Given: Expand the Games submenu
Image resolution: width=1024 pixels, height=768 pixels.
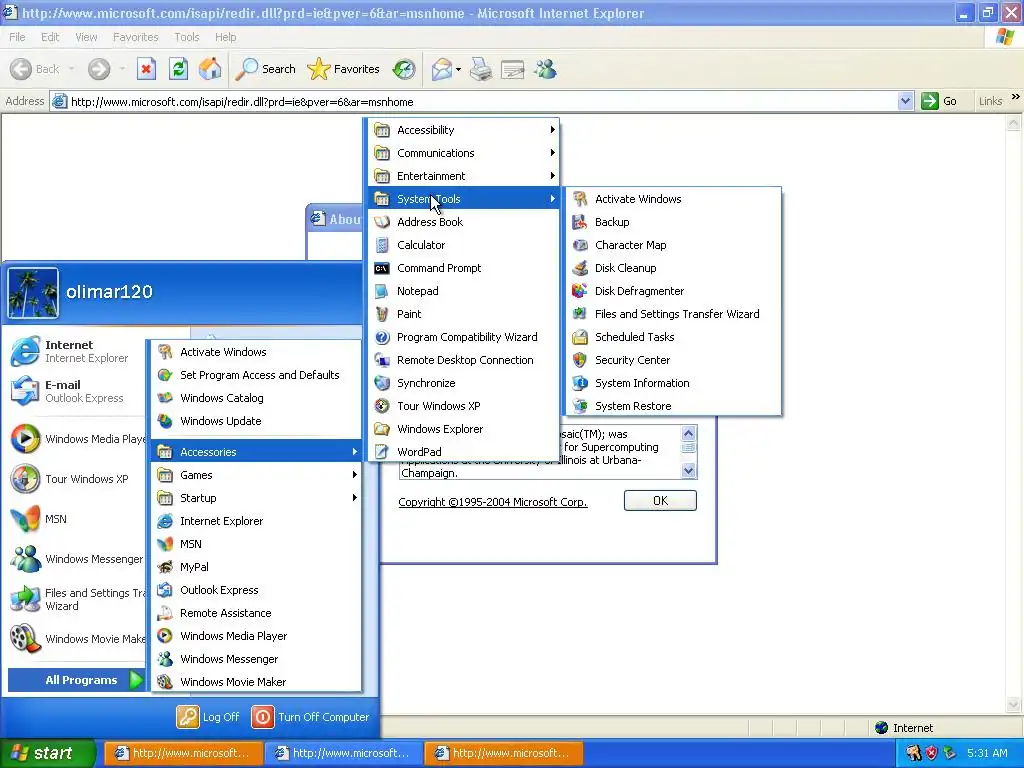Looking at the screenshot, I should tap(256, 475).
